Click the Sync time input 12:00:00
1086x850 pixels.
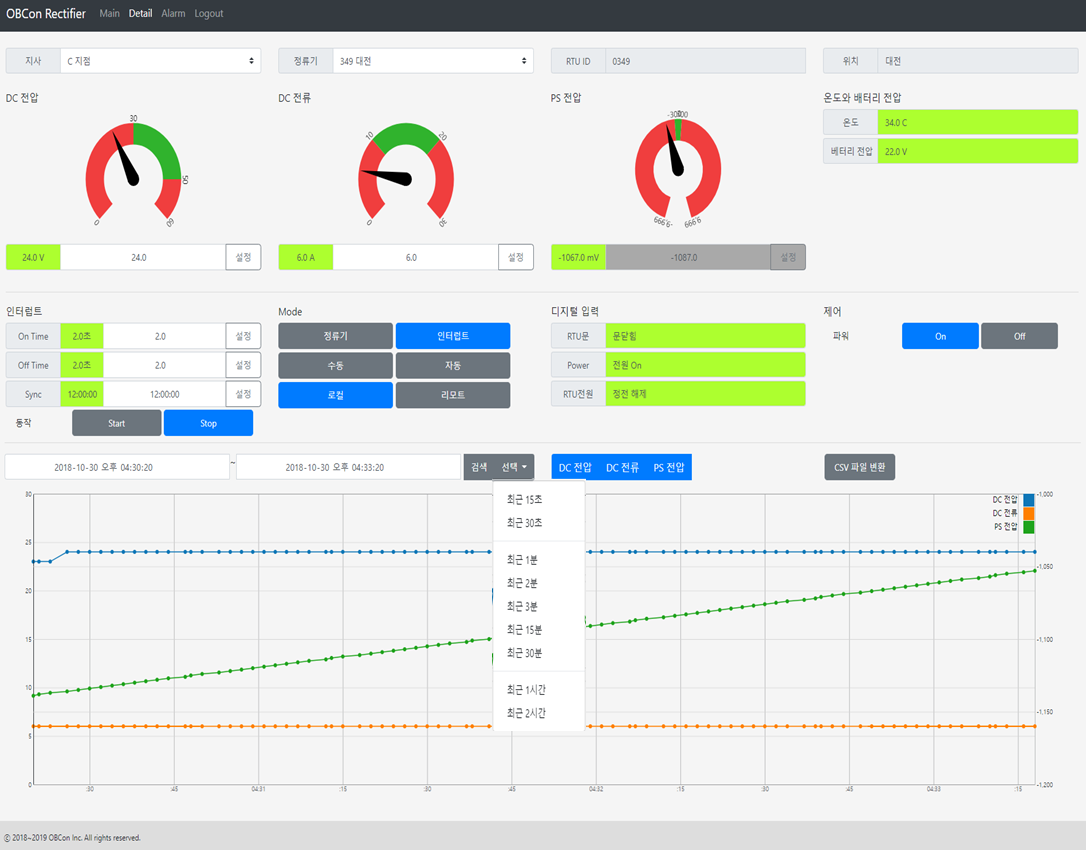click(164, 394)
